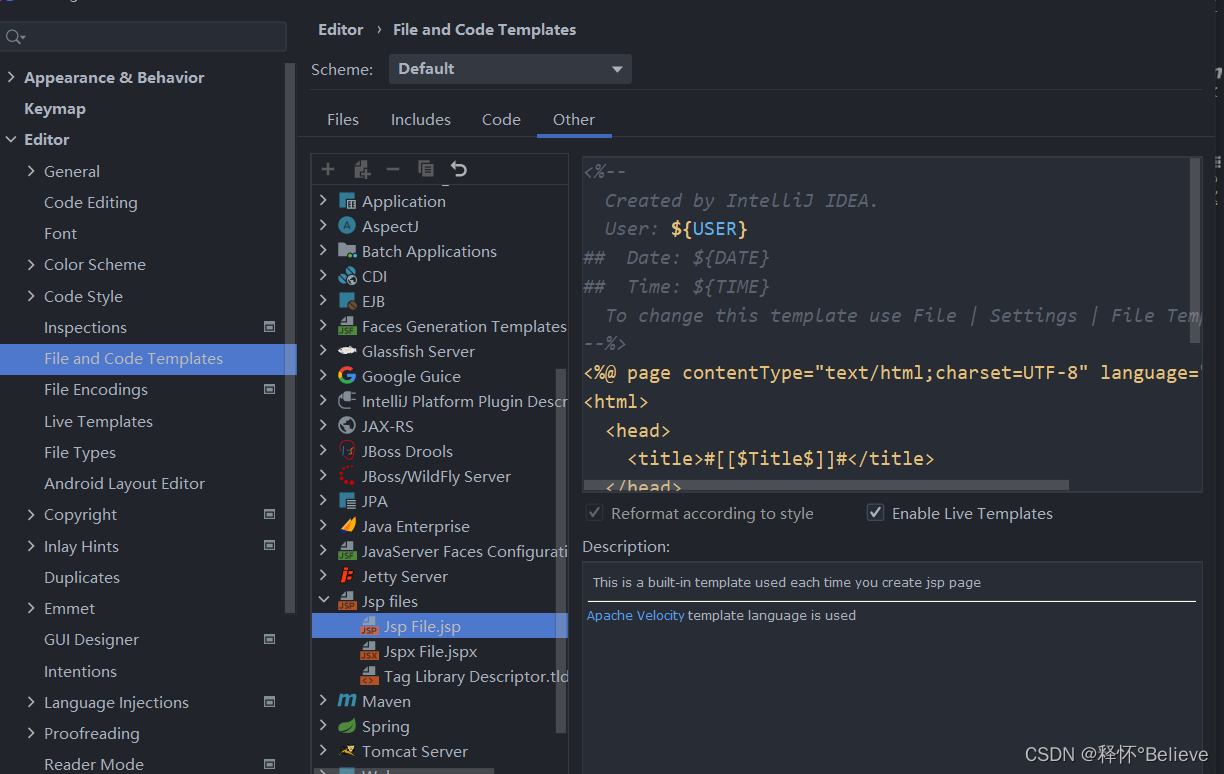The height and width of the screenshot is (774, 1224).
Task: Click the Create Child Template File icon
Action: click(361, 169)
